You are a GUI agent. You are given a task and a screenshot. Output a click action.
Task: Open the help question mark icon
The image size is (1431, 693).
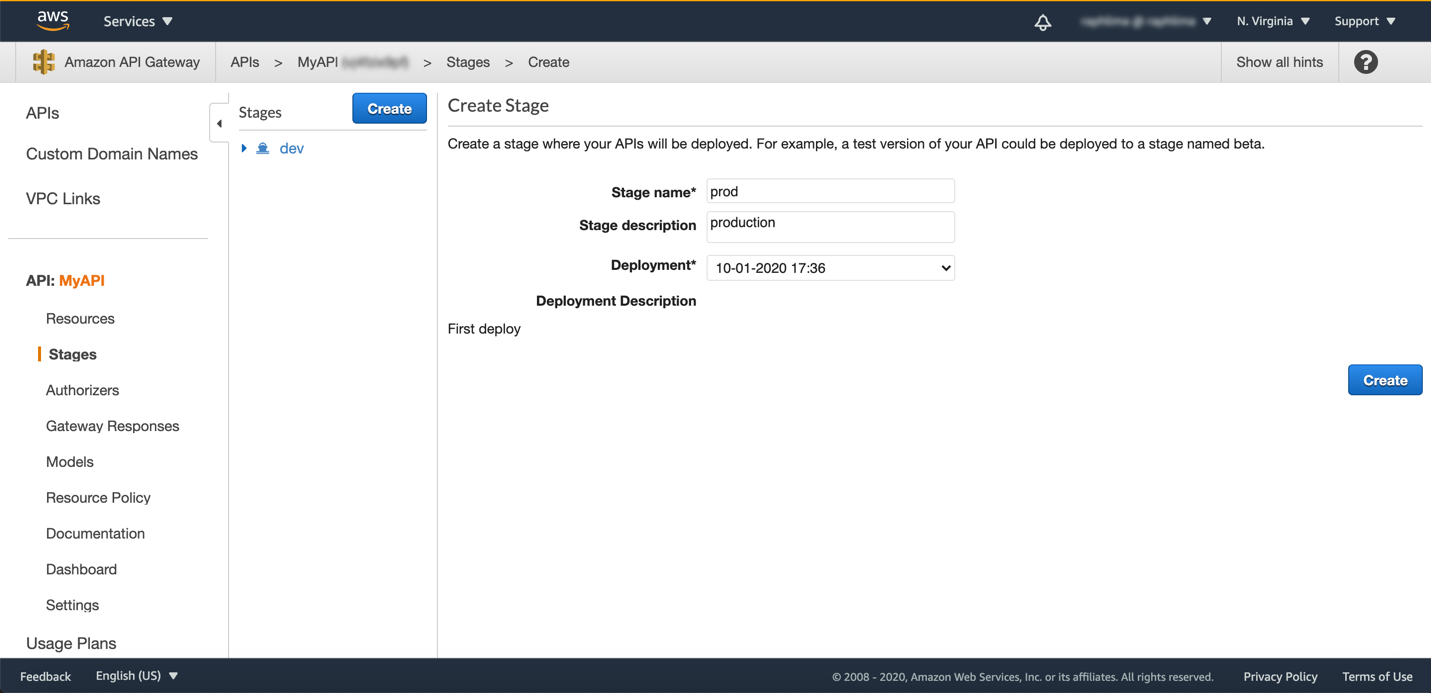pos(1366,62)
